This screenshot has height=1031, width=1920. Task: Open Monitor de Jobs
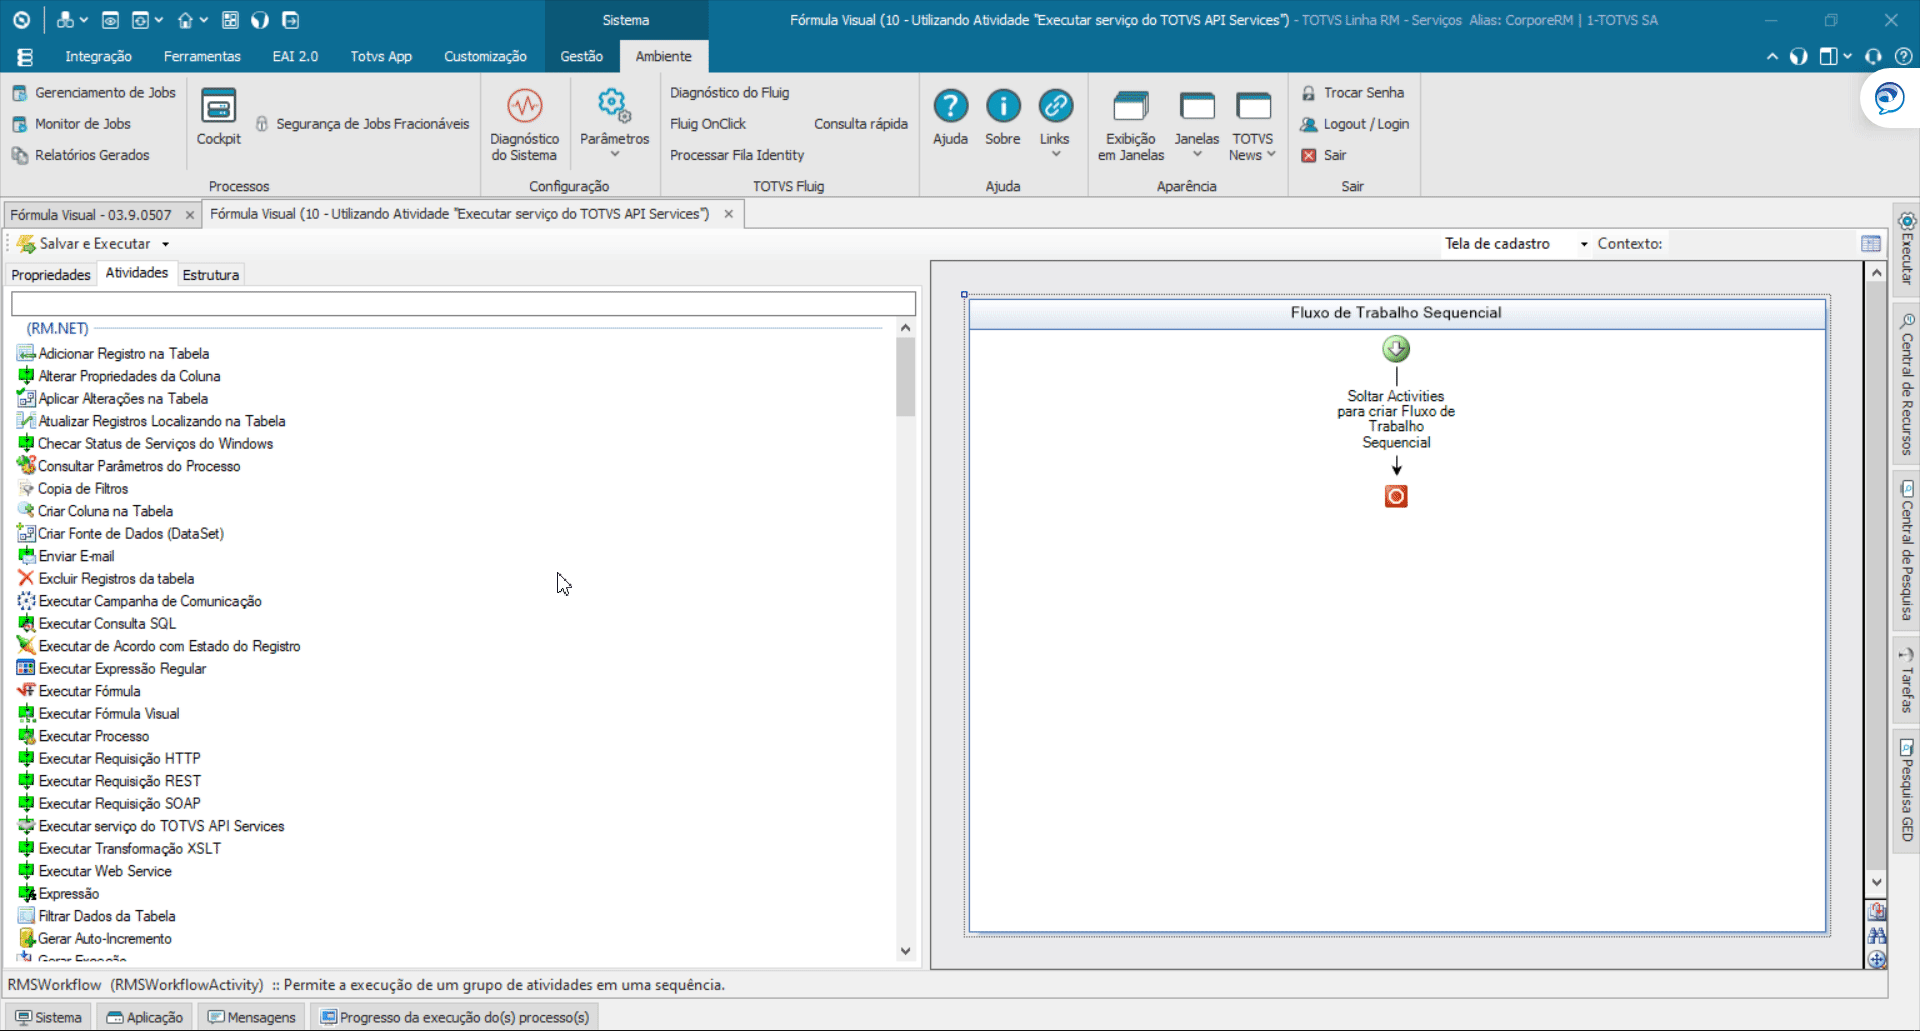72,124
